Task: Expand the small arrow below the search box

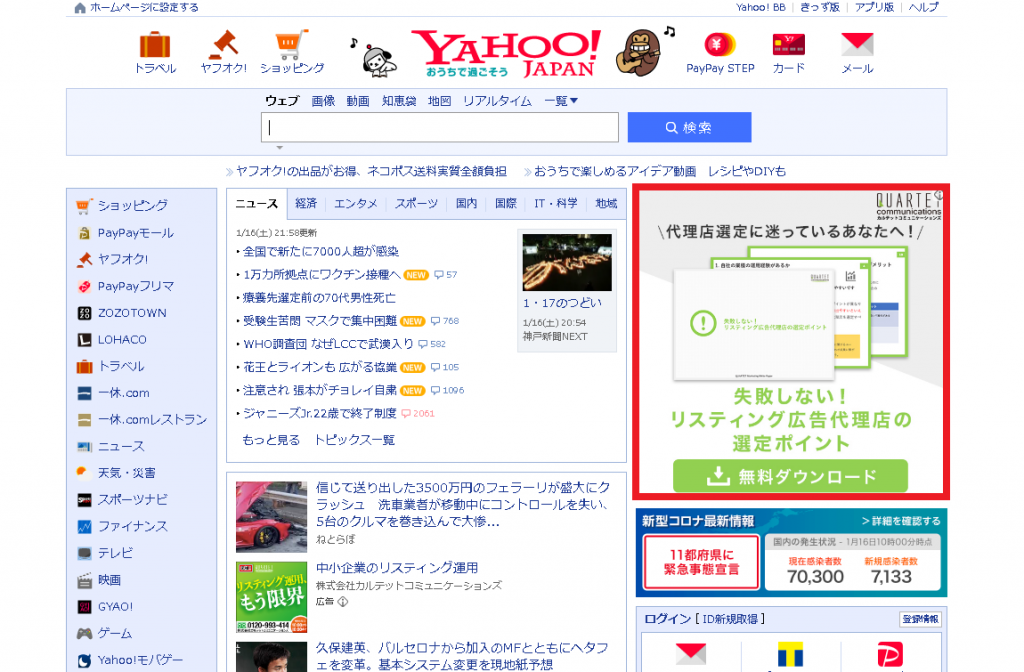Action: point(279,148)
